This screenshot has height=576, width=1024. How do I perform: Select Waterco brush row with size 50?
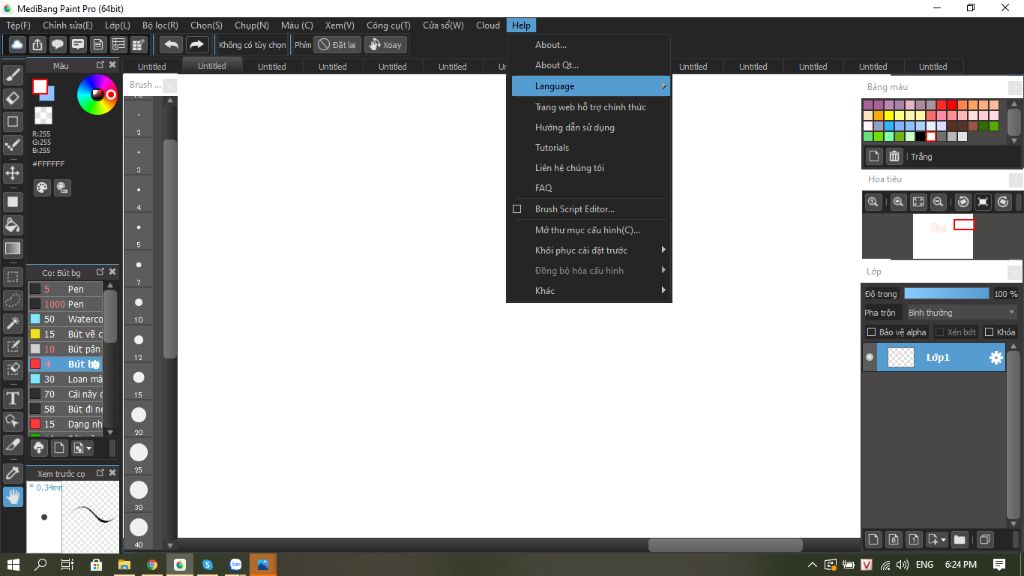click(66, 319)
